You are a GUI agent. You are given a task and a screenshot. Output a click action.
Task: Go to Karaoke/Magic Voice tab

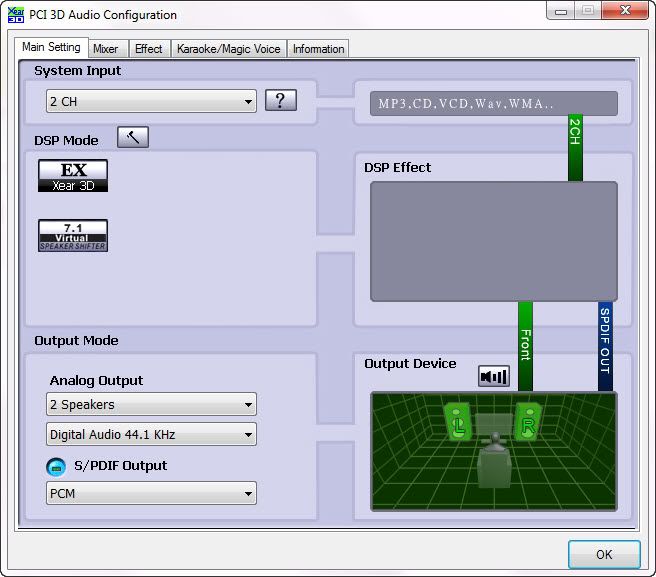coord(228,49)
